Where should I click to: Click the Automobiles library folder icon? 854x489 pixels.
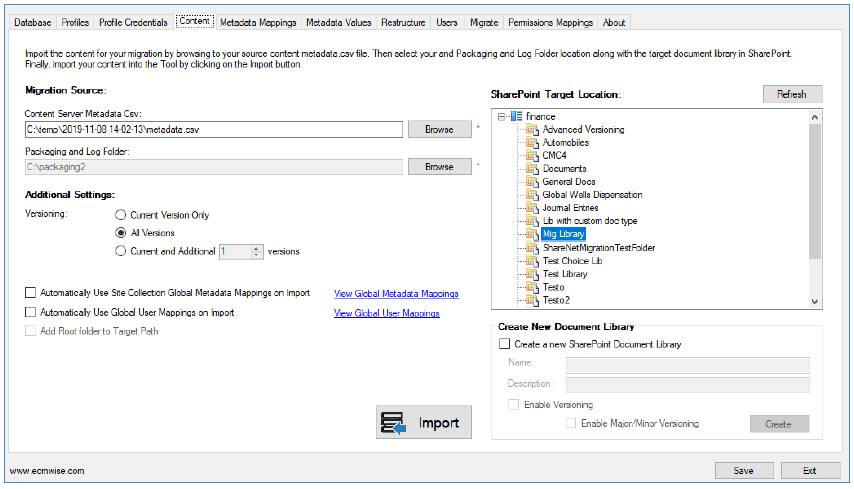coord(532,143)
